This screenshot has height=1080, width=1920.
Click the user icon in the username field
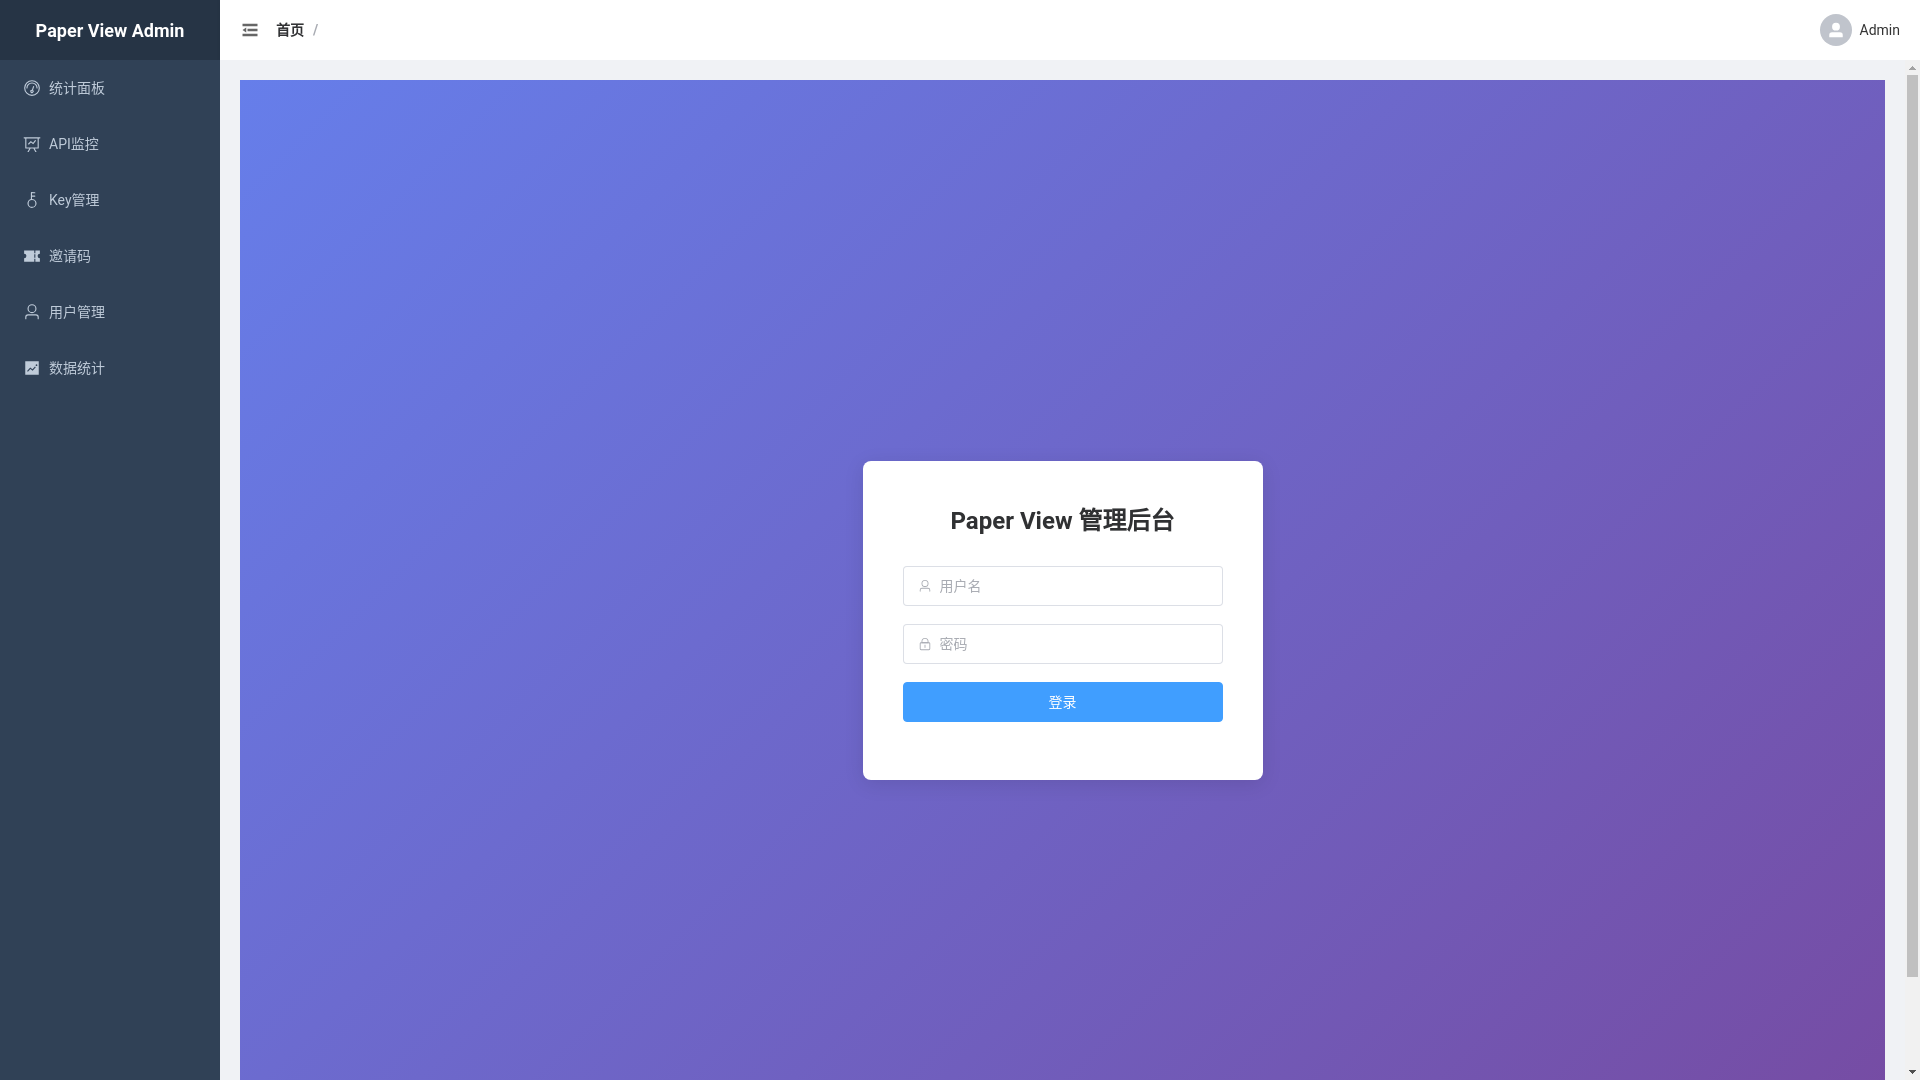(x=925, y=586)
